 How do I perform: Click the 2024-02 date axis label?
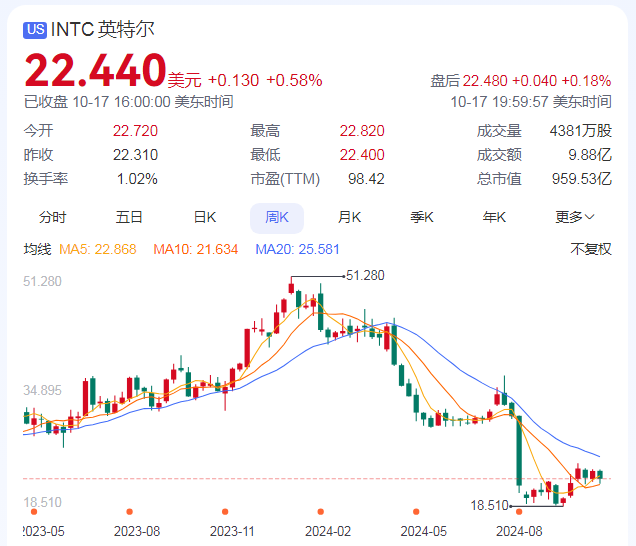328,531
